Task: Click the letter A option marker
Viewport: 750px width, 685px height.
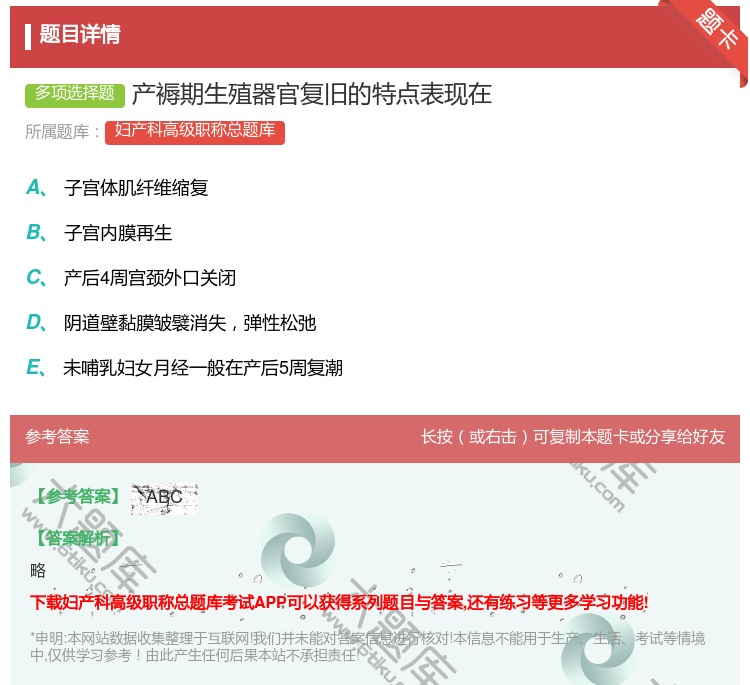Action: click(37, 188)
